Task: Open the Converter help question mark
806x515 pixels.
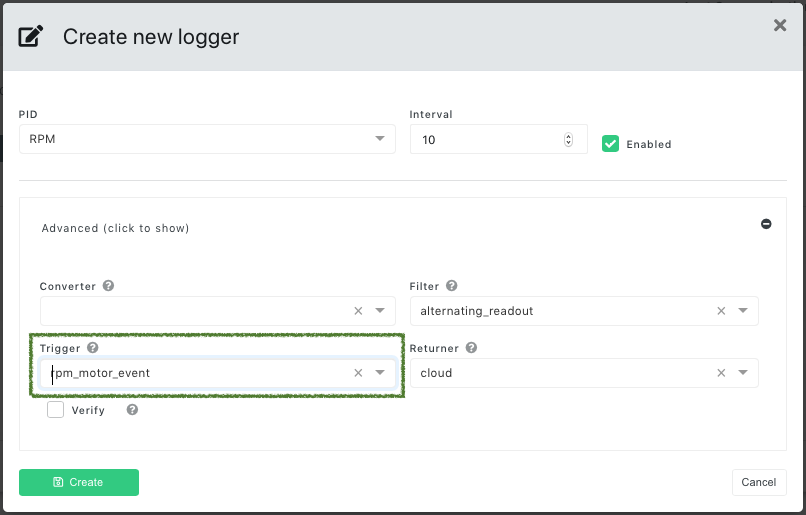Action: (x=108, y=286)
